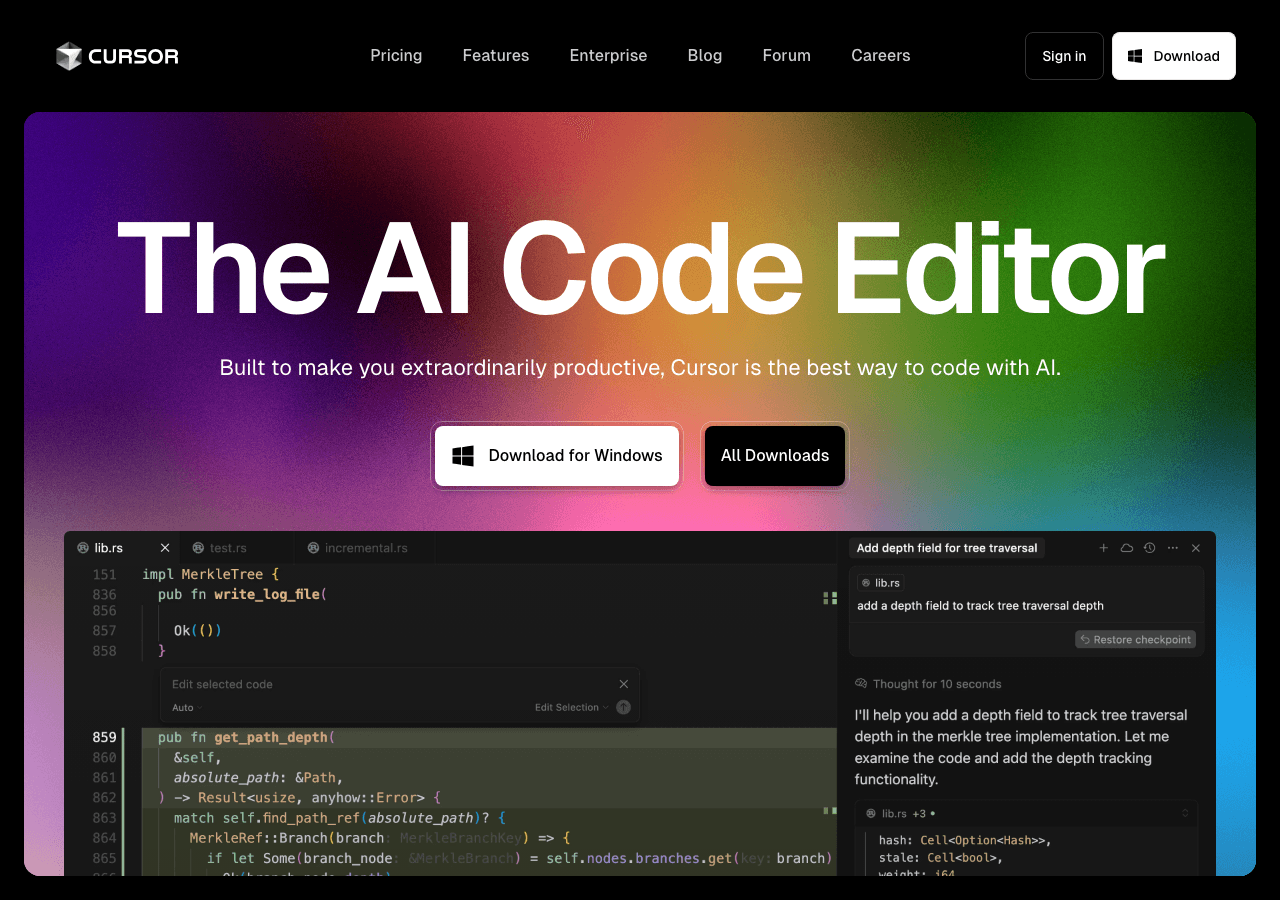
Task: Click the Sign in button
Action: pyautogui.click(x=1063, y=55)
